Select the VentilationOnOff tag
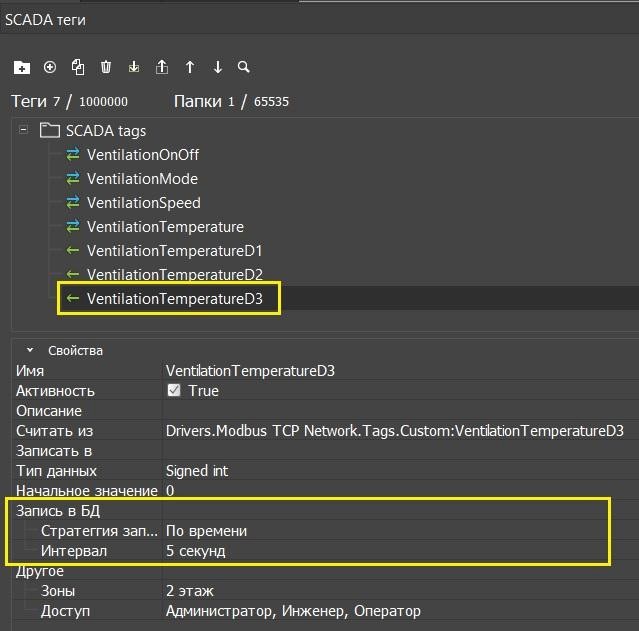The image size is (639, 631). pos(142,155)
